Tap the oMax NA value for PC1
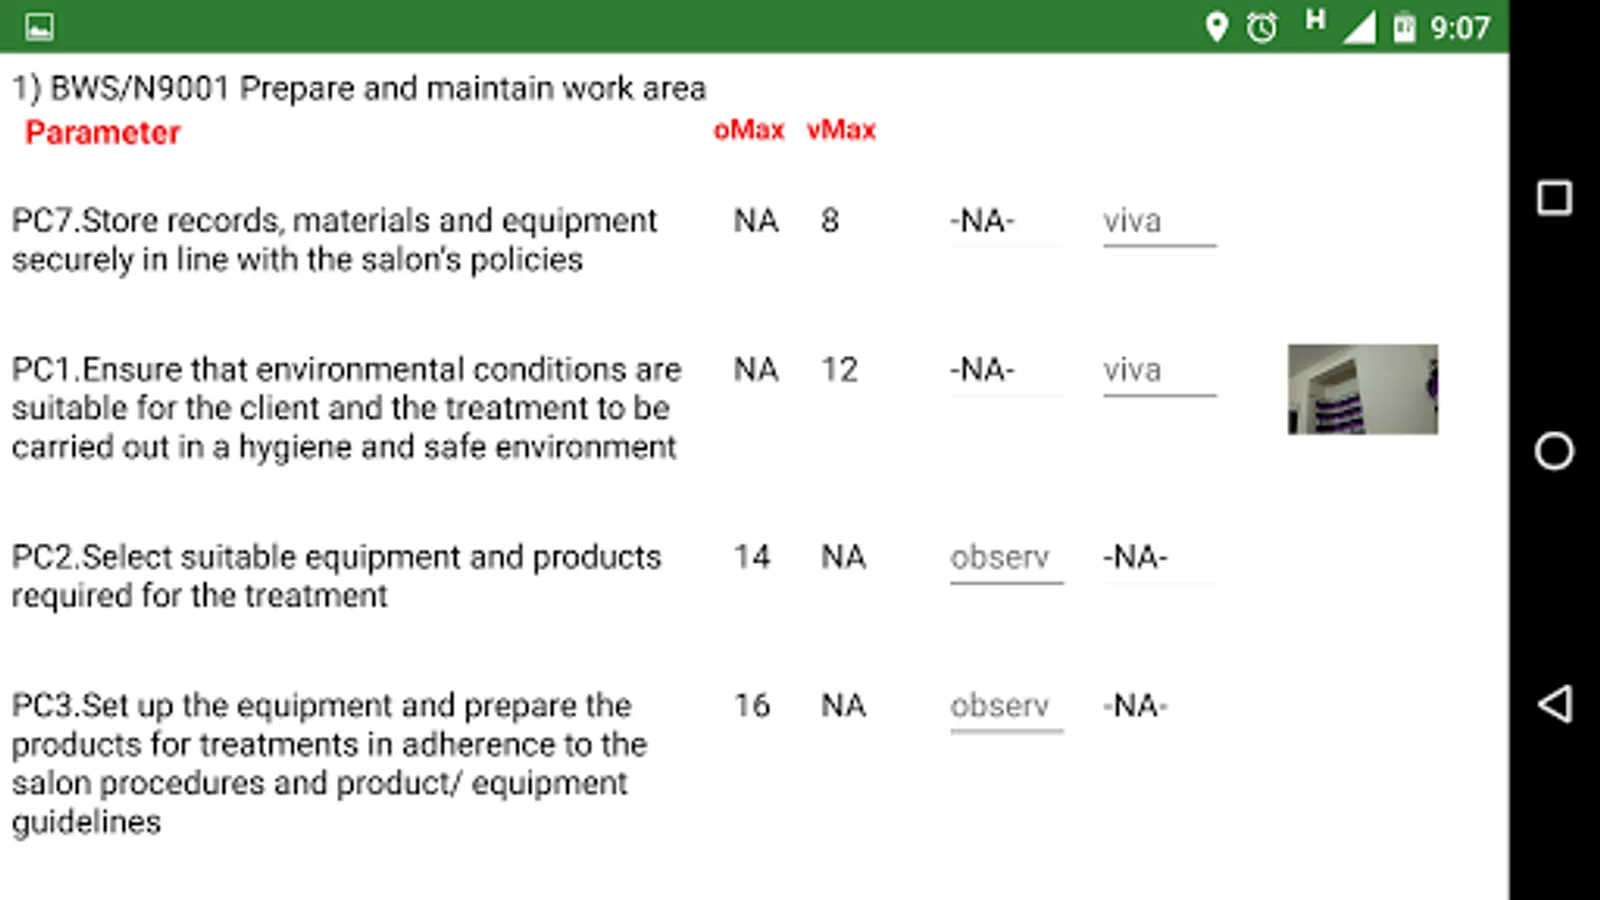Screen dimensions: 1600x900 pyautogui.click(x=756, y=370)
